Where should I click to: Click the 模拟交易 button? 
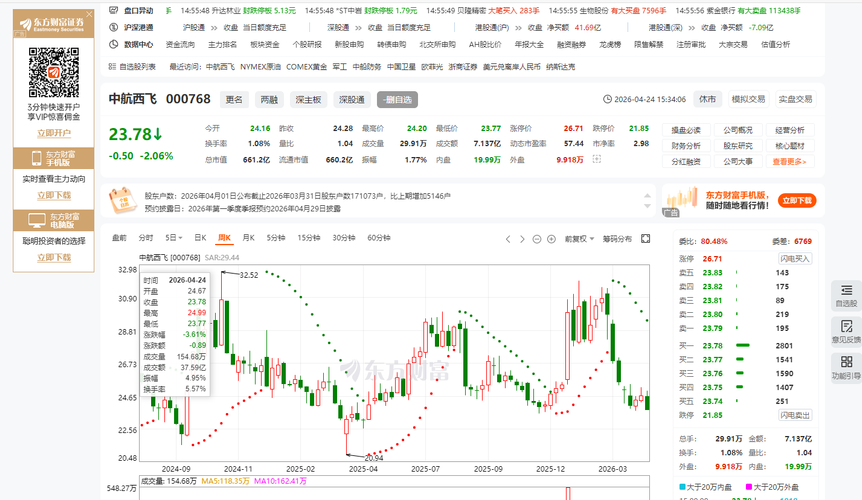tap(748, 99)
